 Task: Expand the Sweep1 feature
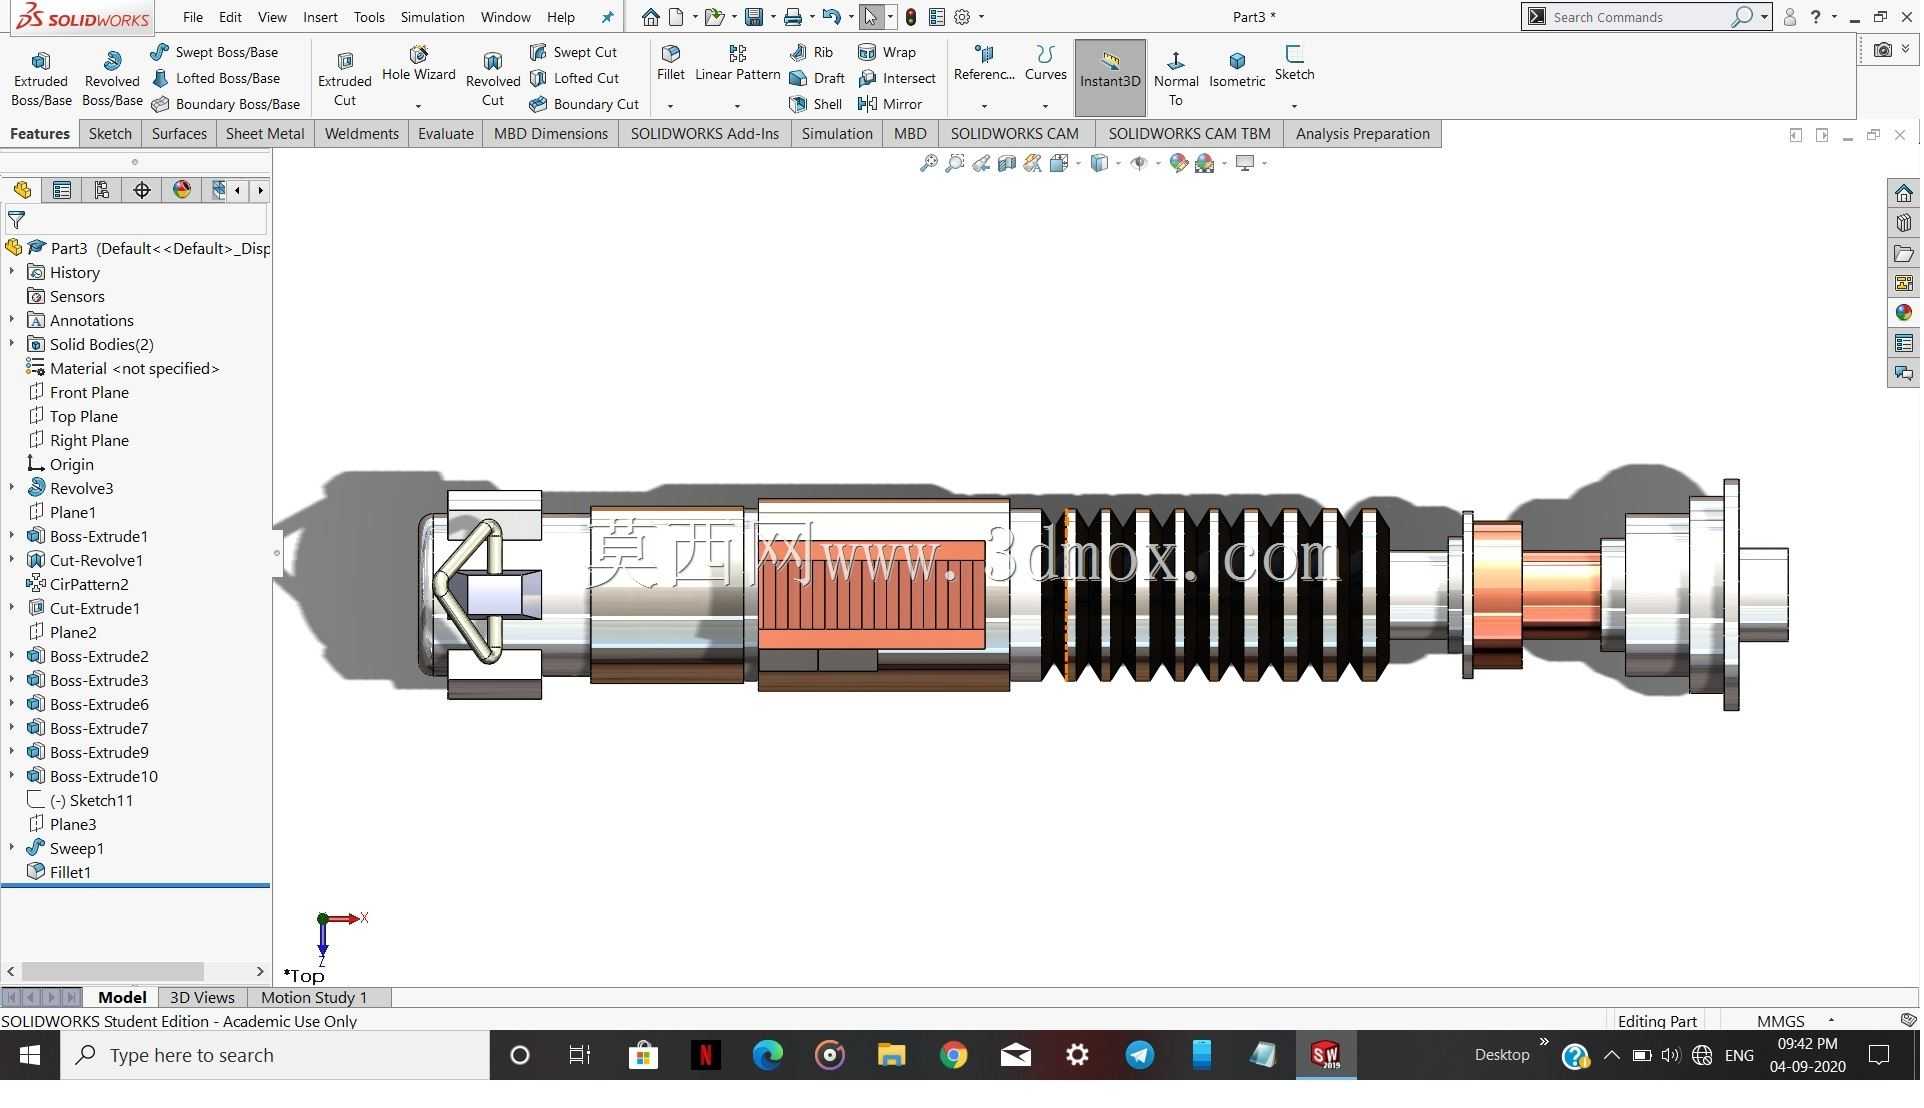click(12, 848)
